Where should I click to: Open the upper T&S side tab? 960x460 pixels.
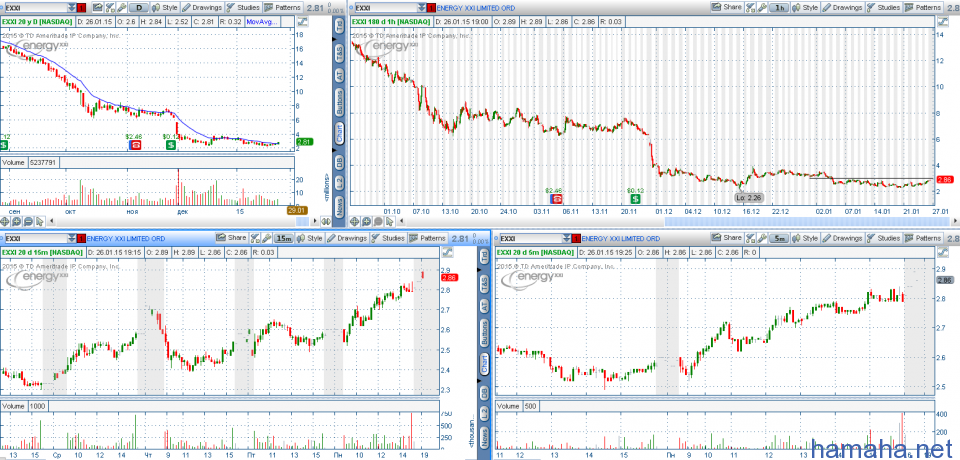click(340, 54)
